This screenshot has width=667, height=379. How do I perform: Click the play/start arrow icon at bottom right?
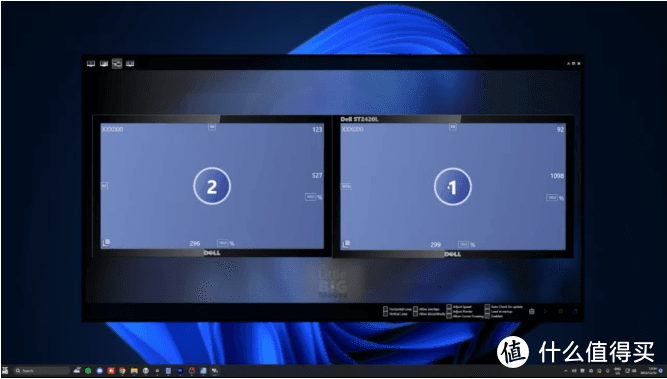click(x=545, y=311)
